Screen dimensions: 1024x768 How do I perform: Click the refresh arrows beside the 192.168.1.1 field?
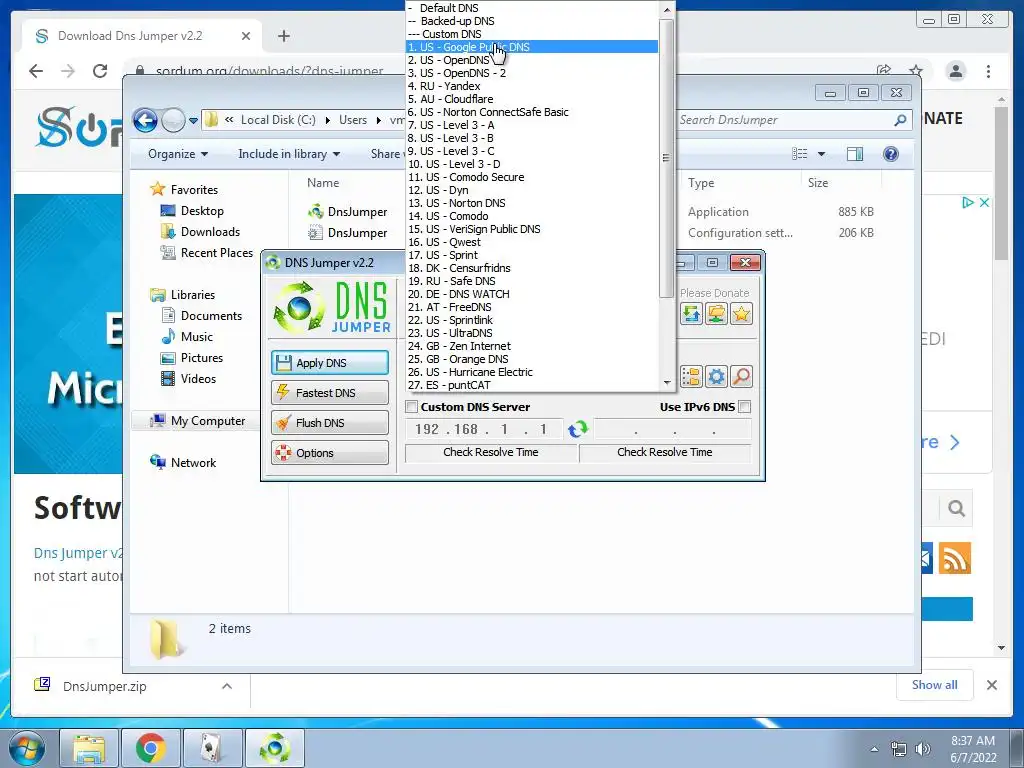click(577, 429)
